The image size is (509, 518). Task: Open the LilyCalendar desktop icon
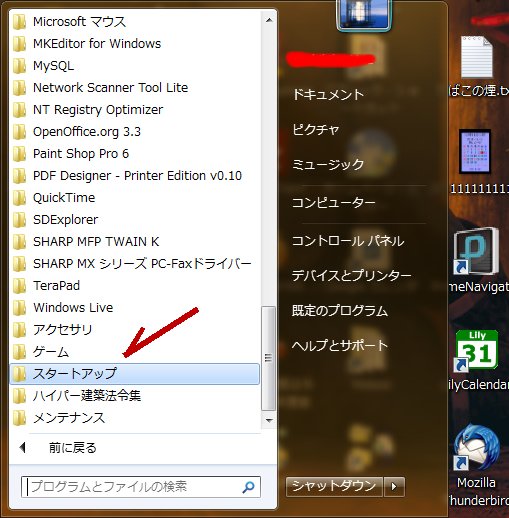pyautogui.click(x=476, y=351)
